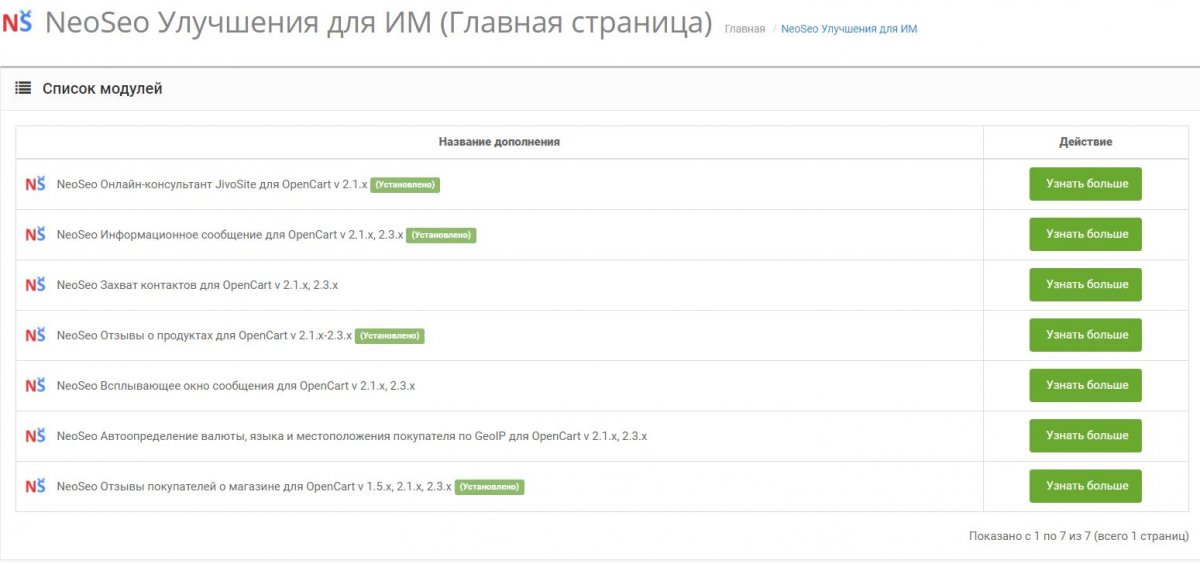Screen dimensions: 1200x564
Task: Click the Название дополнения column header
Action: click(x=499, y=142)
